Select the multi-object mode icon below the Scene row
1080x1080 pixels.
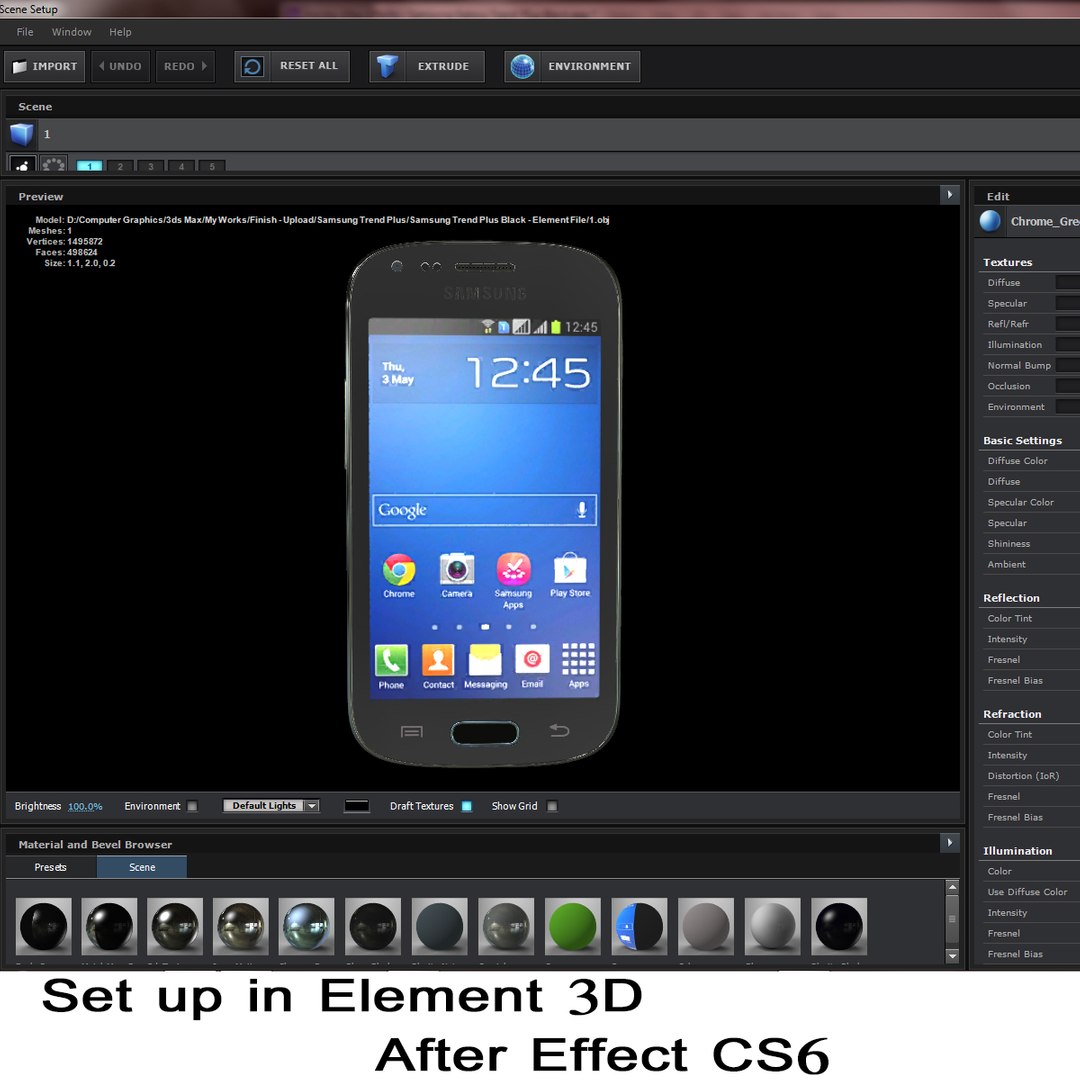click(53, 165)
